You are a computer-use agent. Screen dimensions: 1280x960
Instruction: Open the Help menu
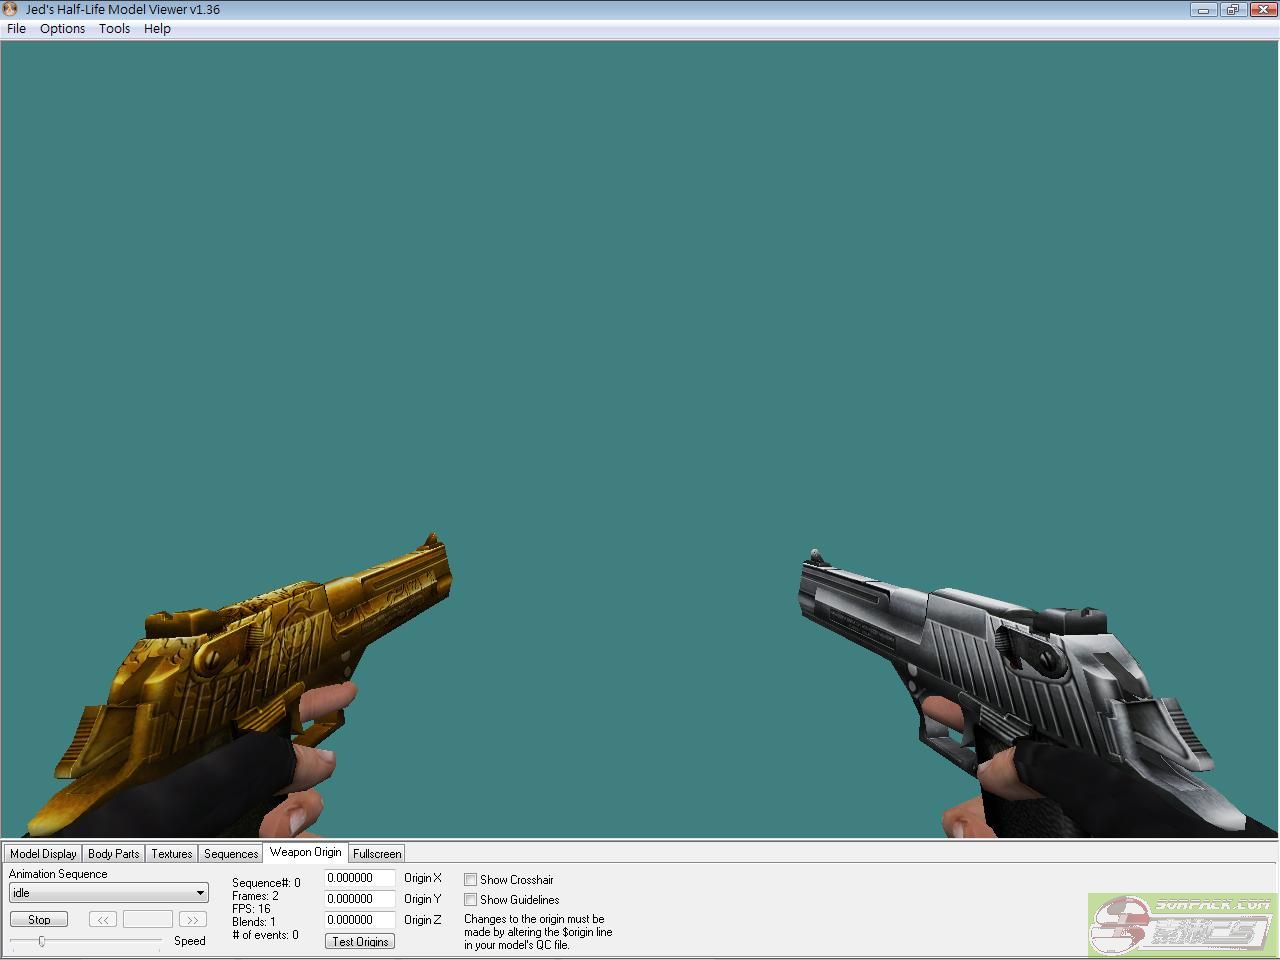(157, 28)
